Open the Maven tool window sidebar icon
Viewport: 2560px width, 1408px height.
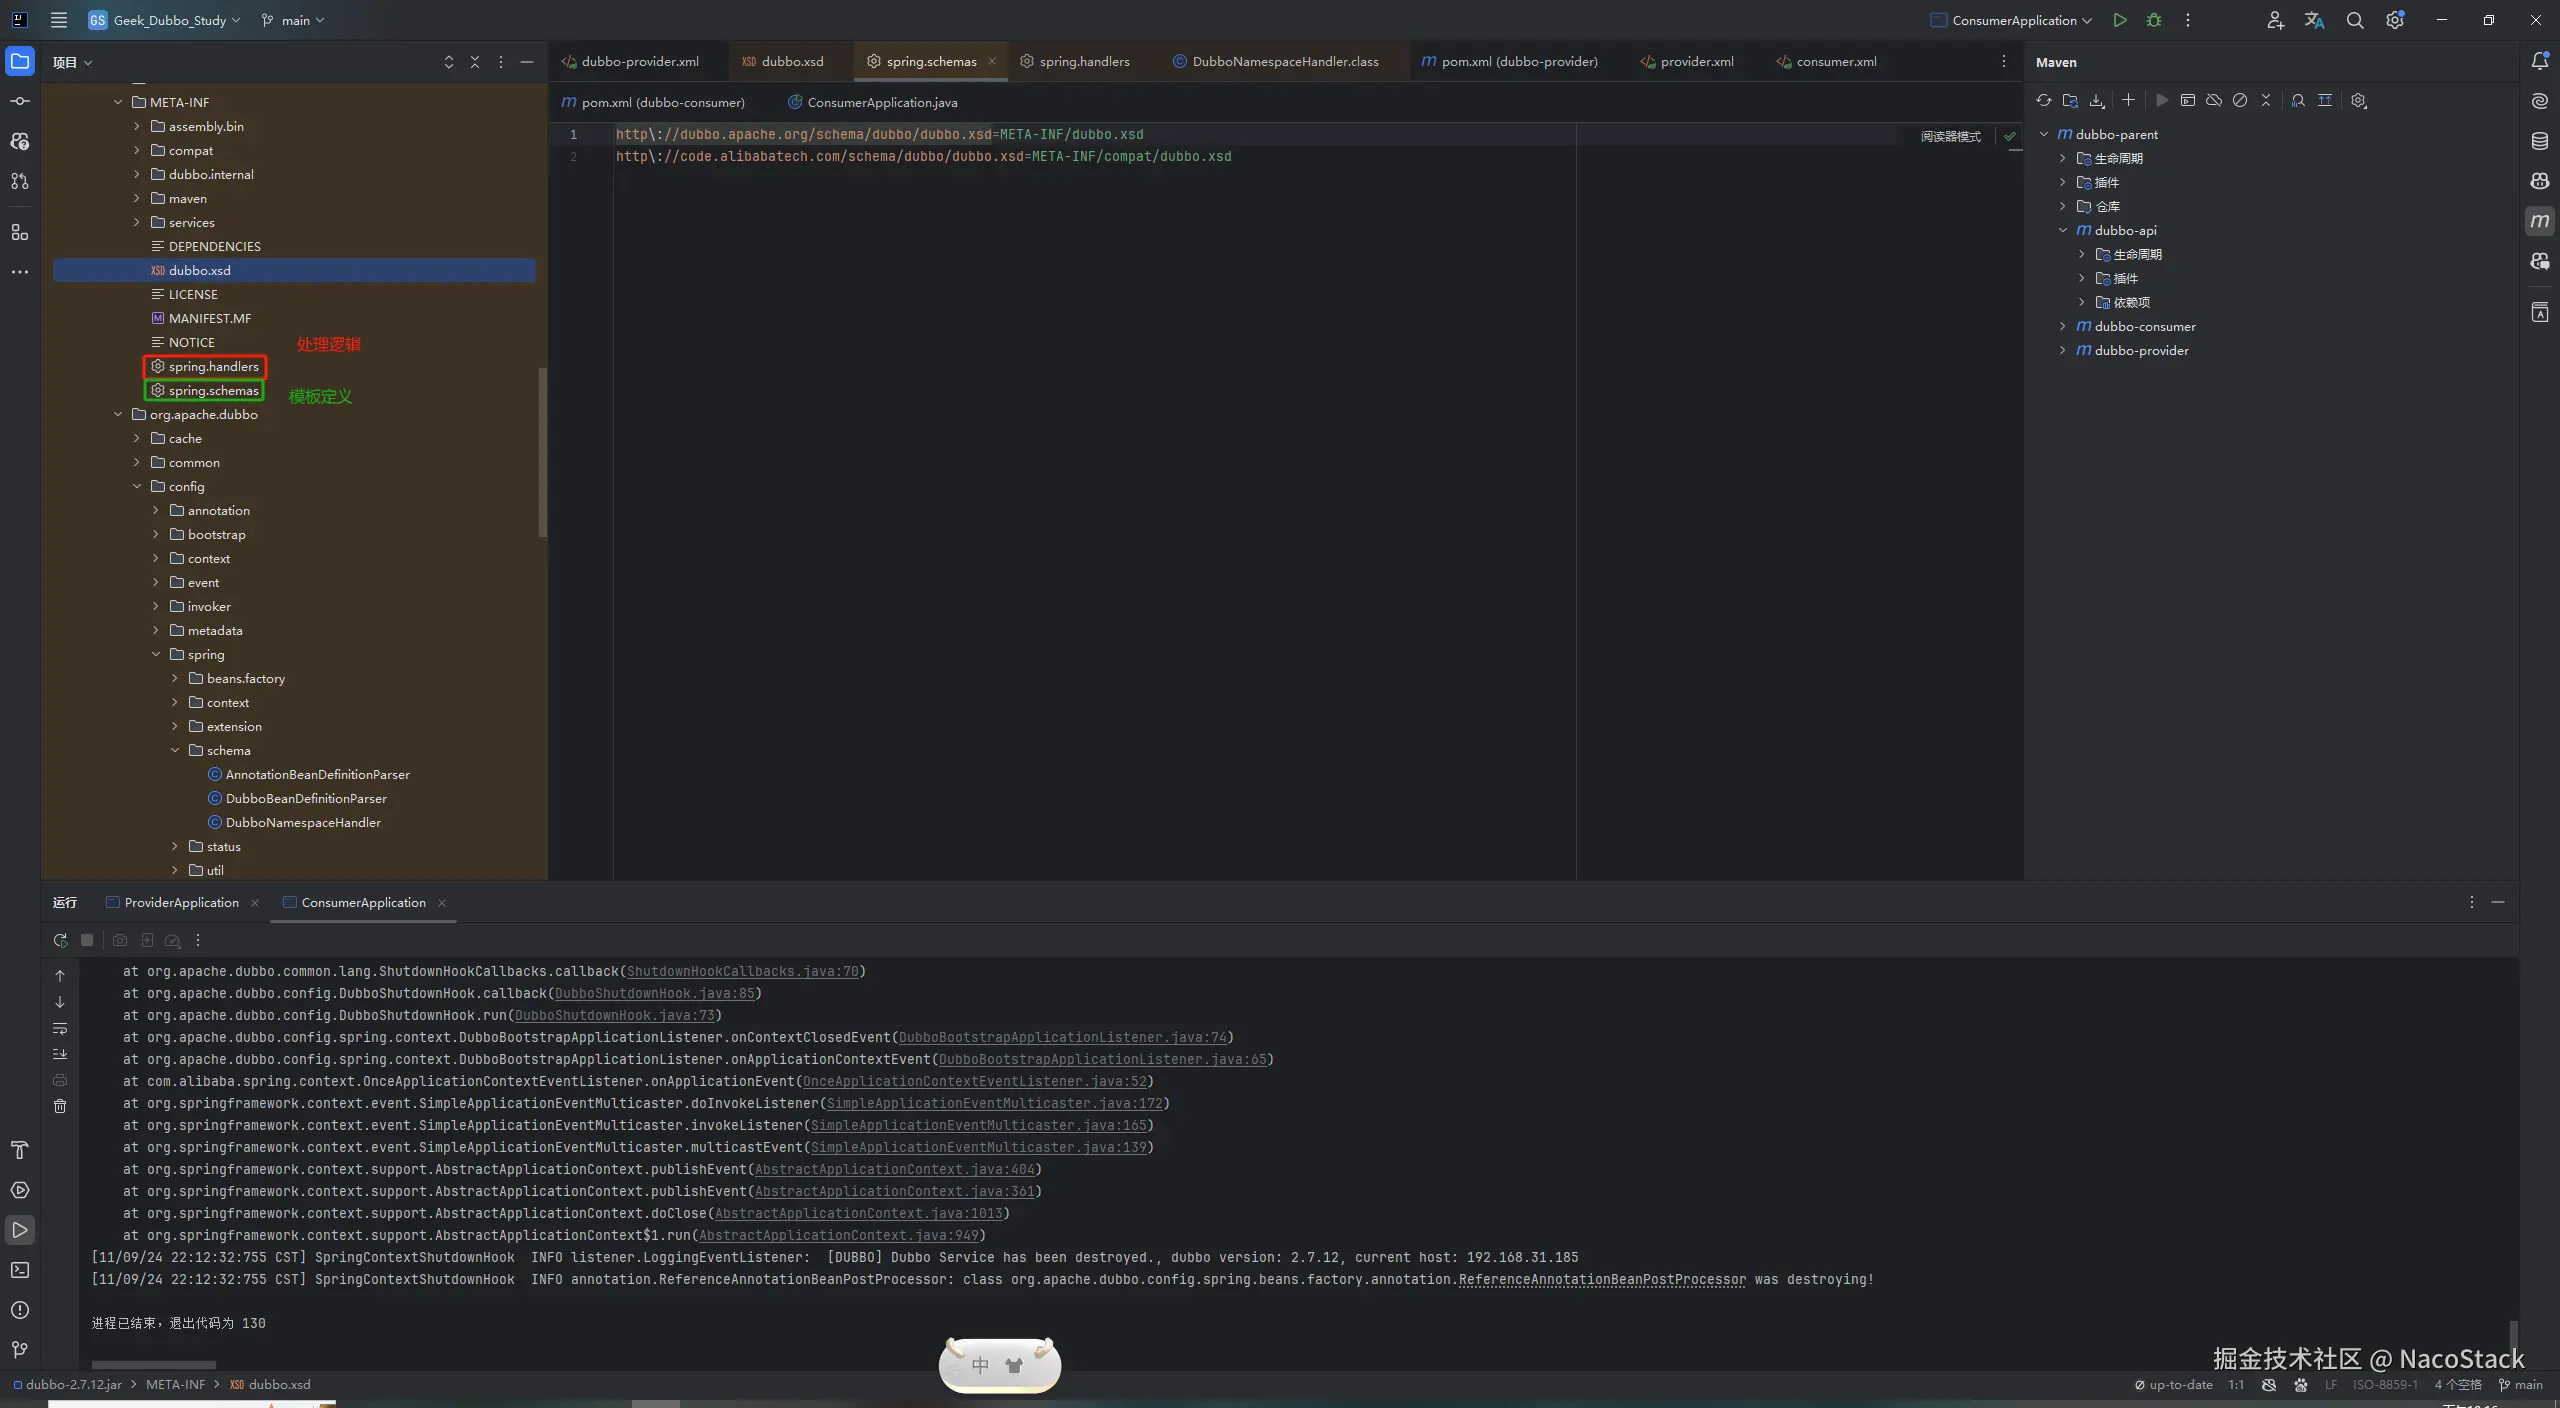point(2539,221)
